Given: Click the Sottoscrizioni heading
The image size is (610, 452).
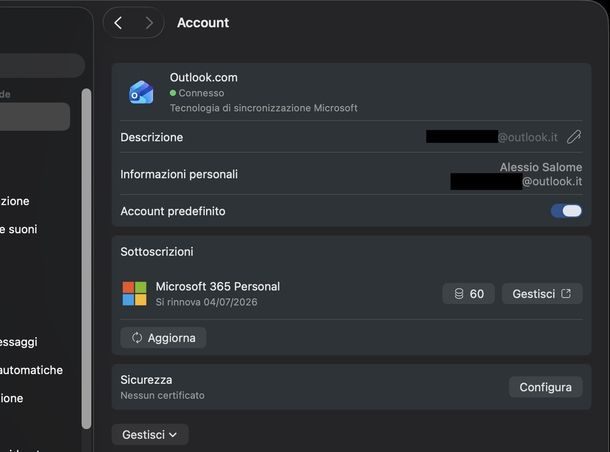Looking at the screenshot, I should pyautogui.click(x=157, y=252).
